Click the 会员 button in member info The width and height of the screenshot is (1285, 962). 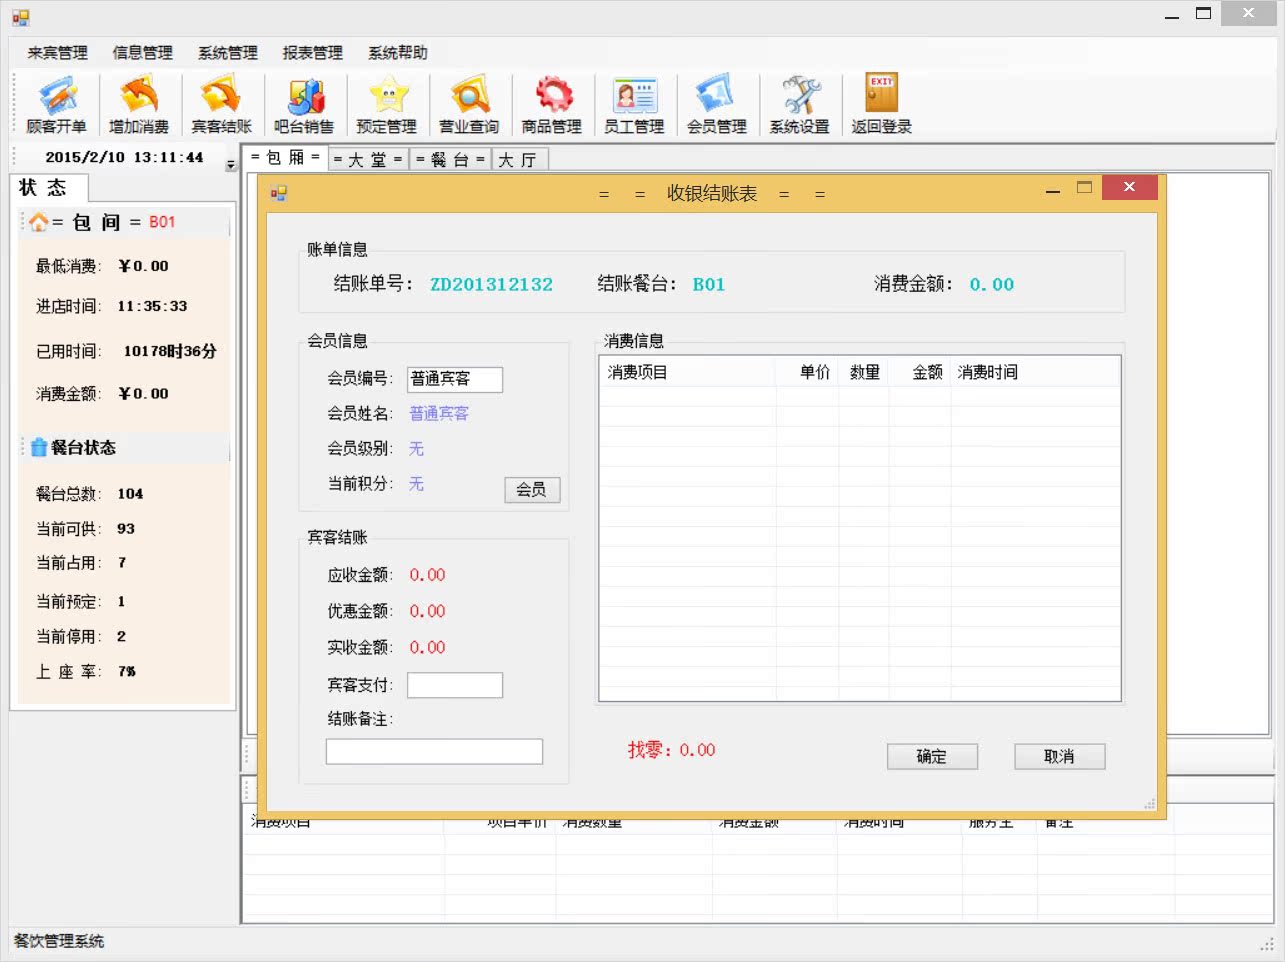point(531,490)
